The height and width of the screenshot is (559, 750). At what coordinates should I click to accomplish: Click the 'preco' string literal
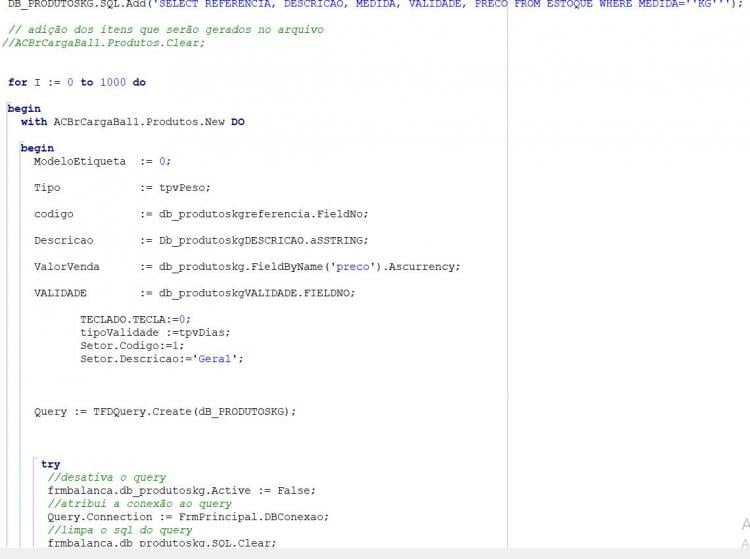(x=353, y=266)
